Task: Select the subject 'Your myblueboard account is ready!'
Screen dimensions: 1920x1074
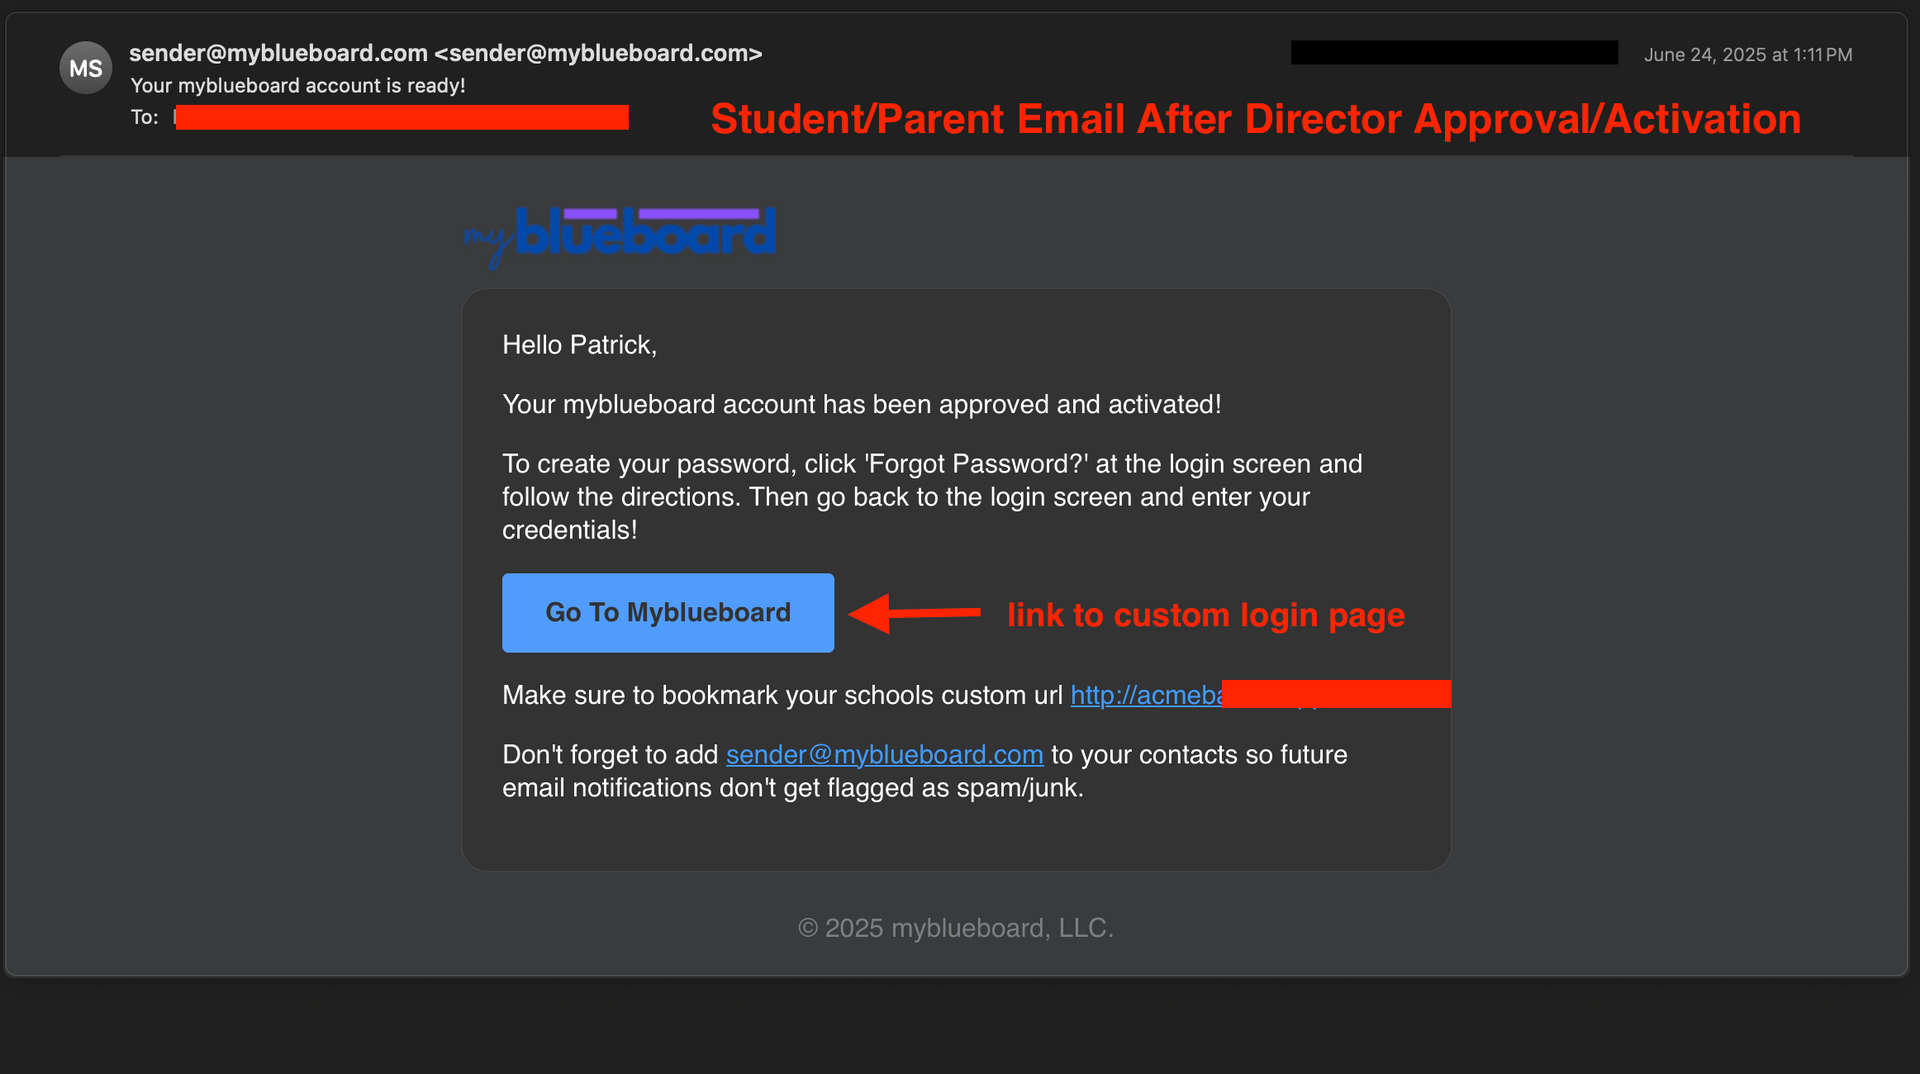Action: tap(298, 85)
